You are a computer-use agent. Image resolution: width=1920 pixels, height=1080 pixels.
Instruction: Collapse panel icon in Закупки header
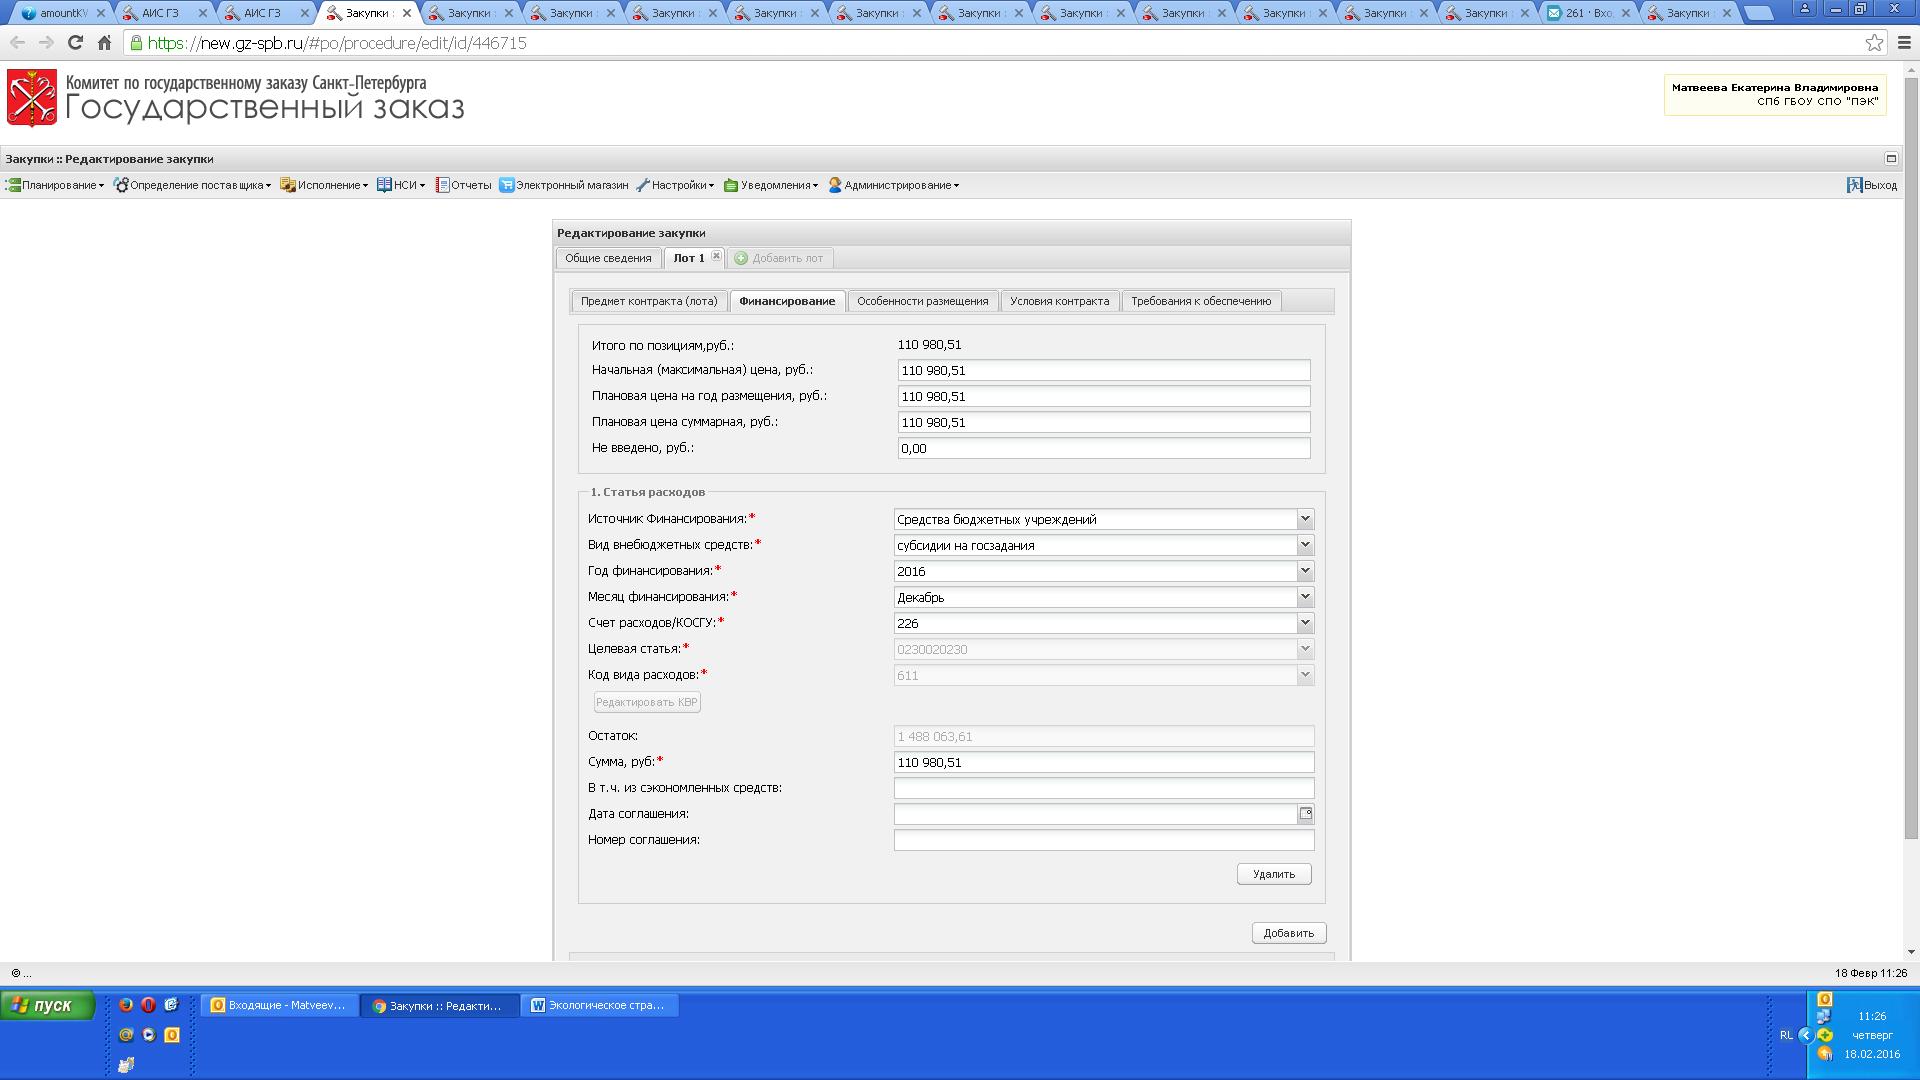coord(1890,158)
